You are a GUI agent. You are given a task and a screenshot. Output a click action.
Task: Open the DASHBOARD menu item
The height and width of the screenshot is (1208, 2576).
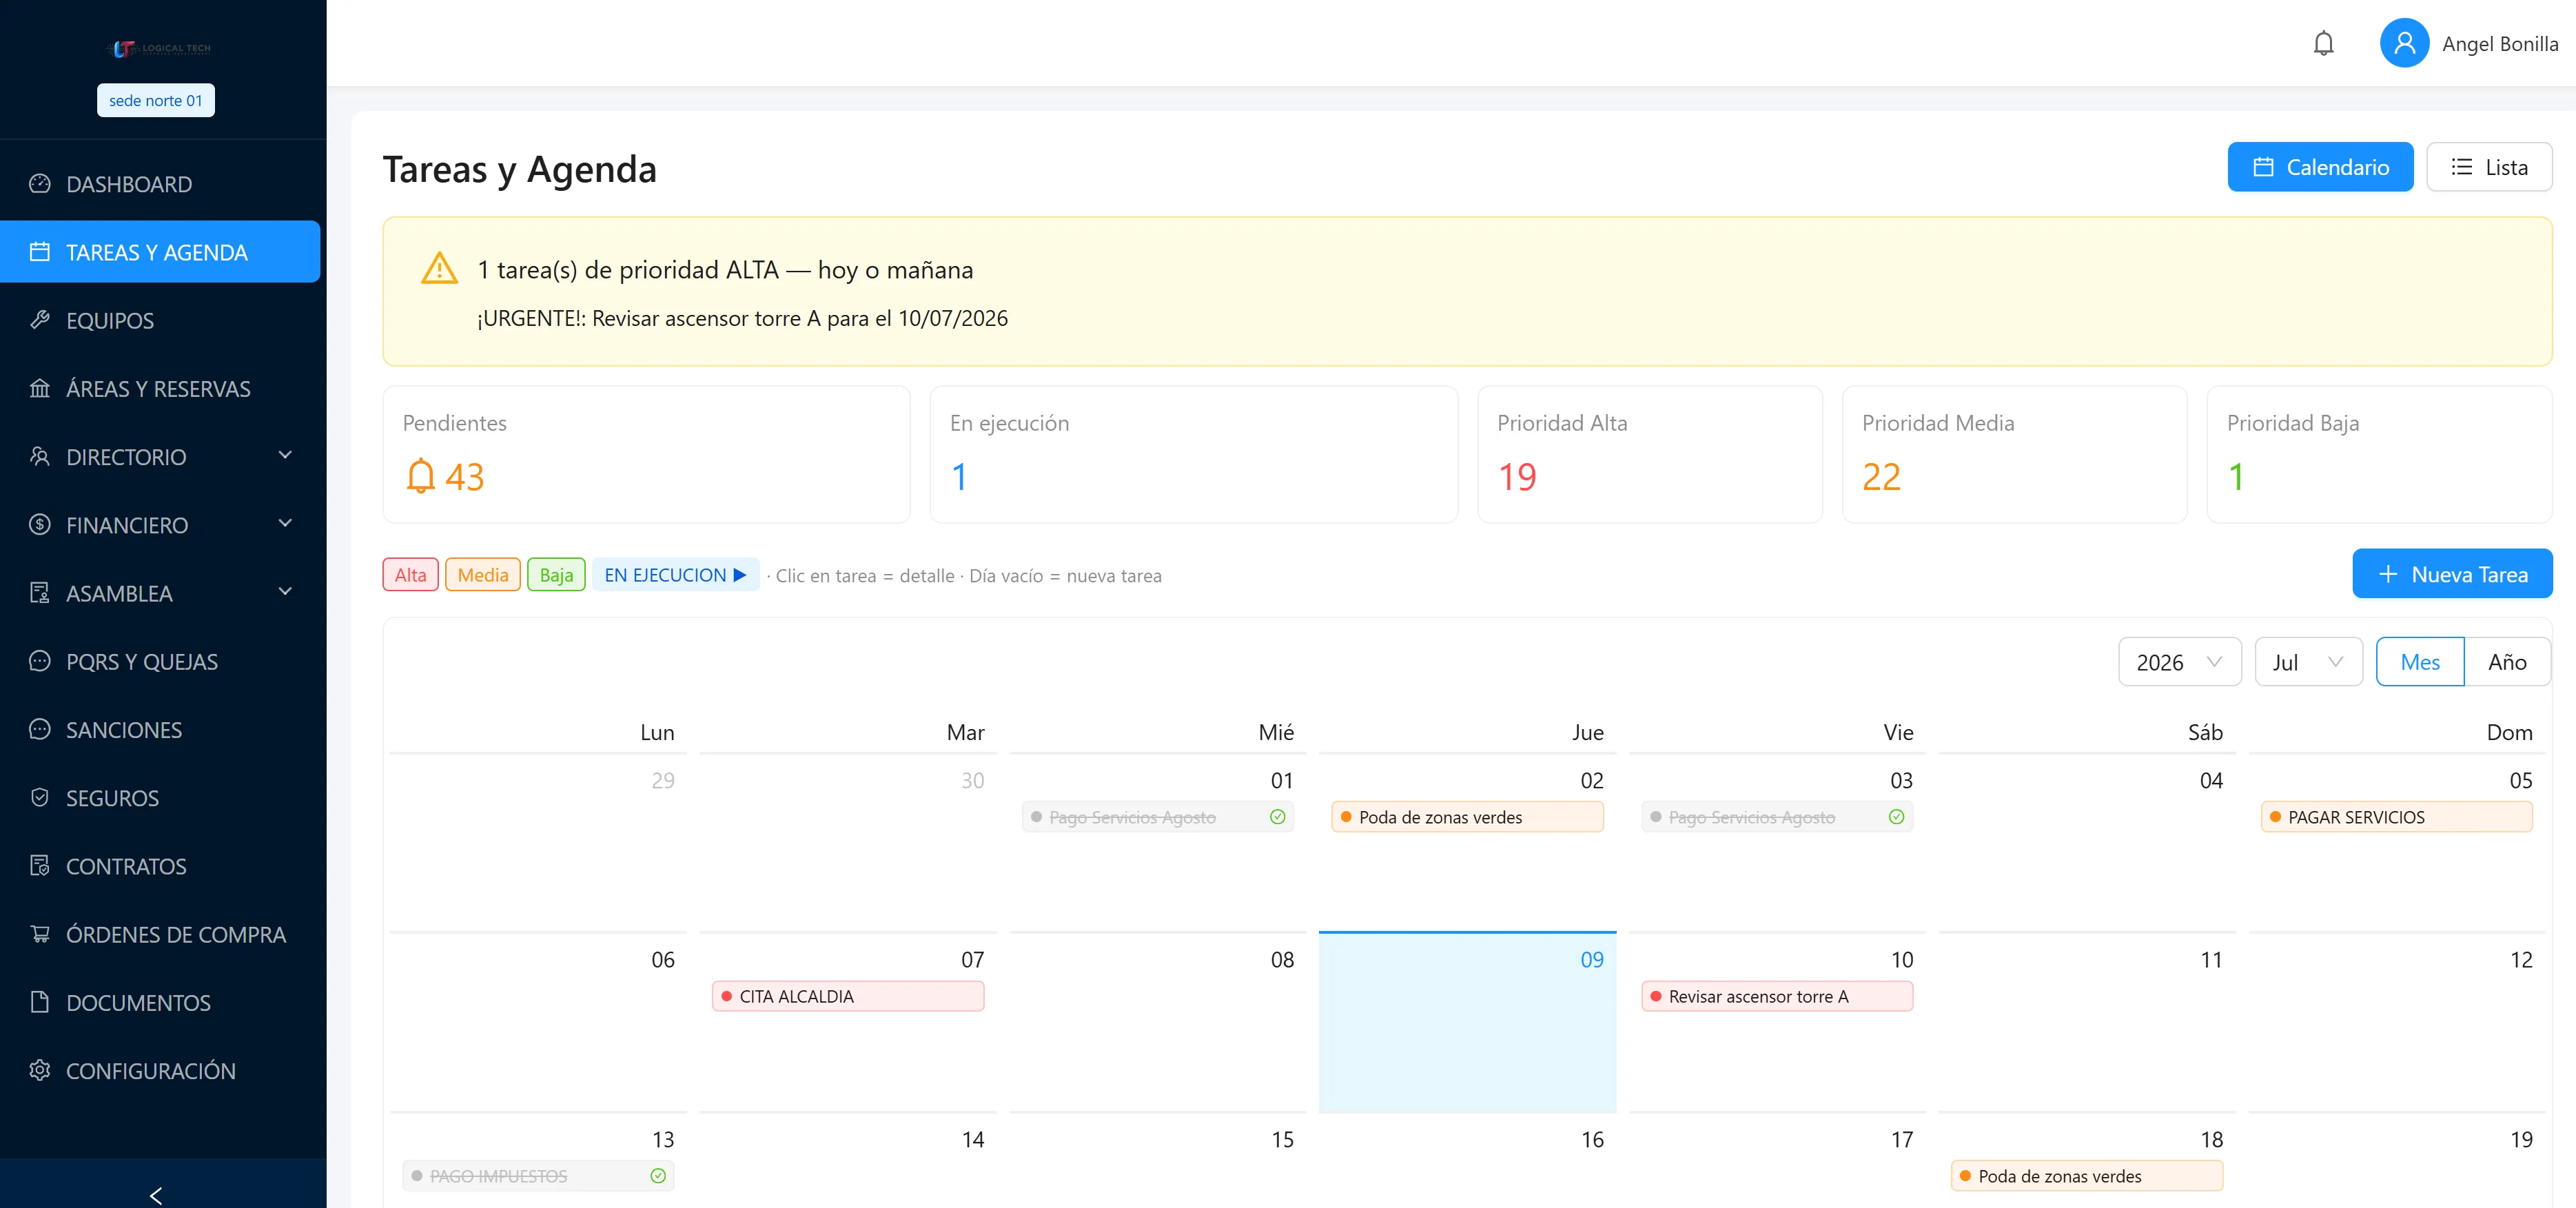pos(160,184)
